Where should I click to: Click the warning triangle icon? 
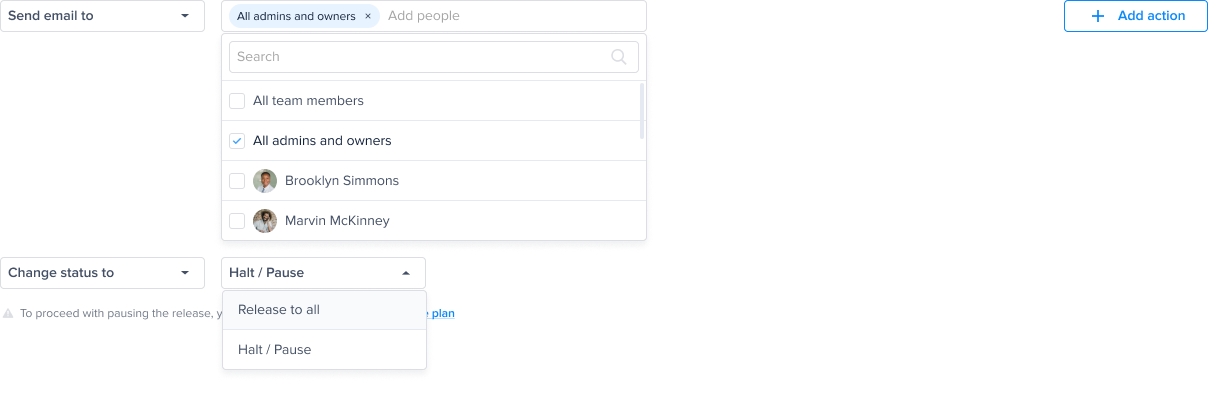(x=8, y=313)
